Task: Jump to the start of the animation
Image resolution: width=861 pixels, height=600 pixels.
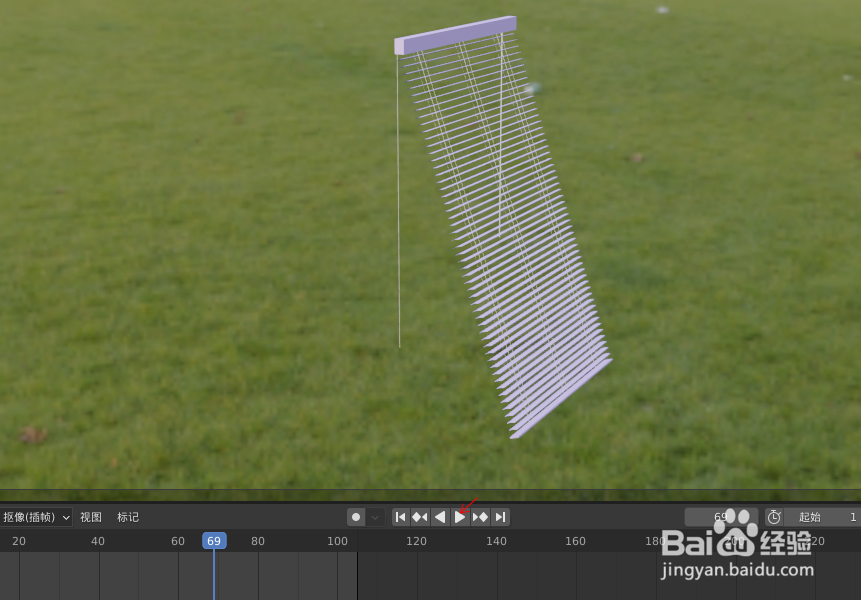Action: click(x=400, y=517)
